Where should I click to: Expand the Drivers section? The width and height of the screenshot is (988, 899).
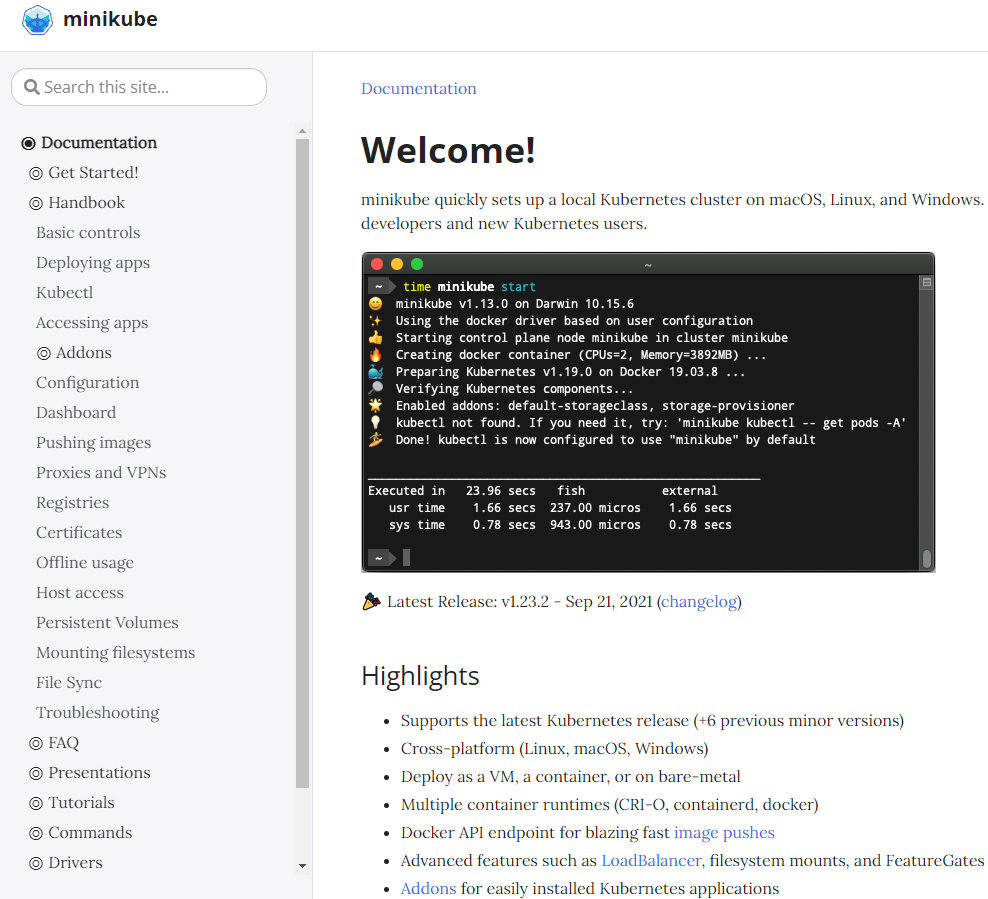click(76, 863)
